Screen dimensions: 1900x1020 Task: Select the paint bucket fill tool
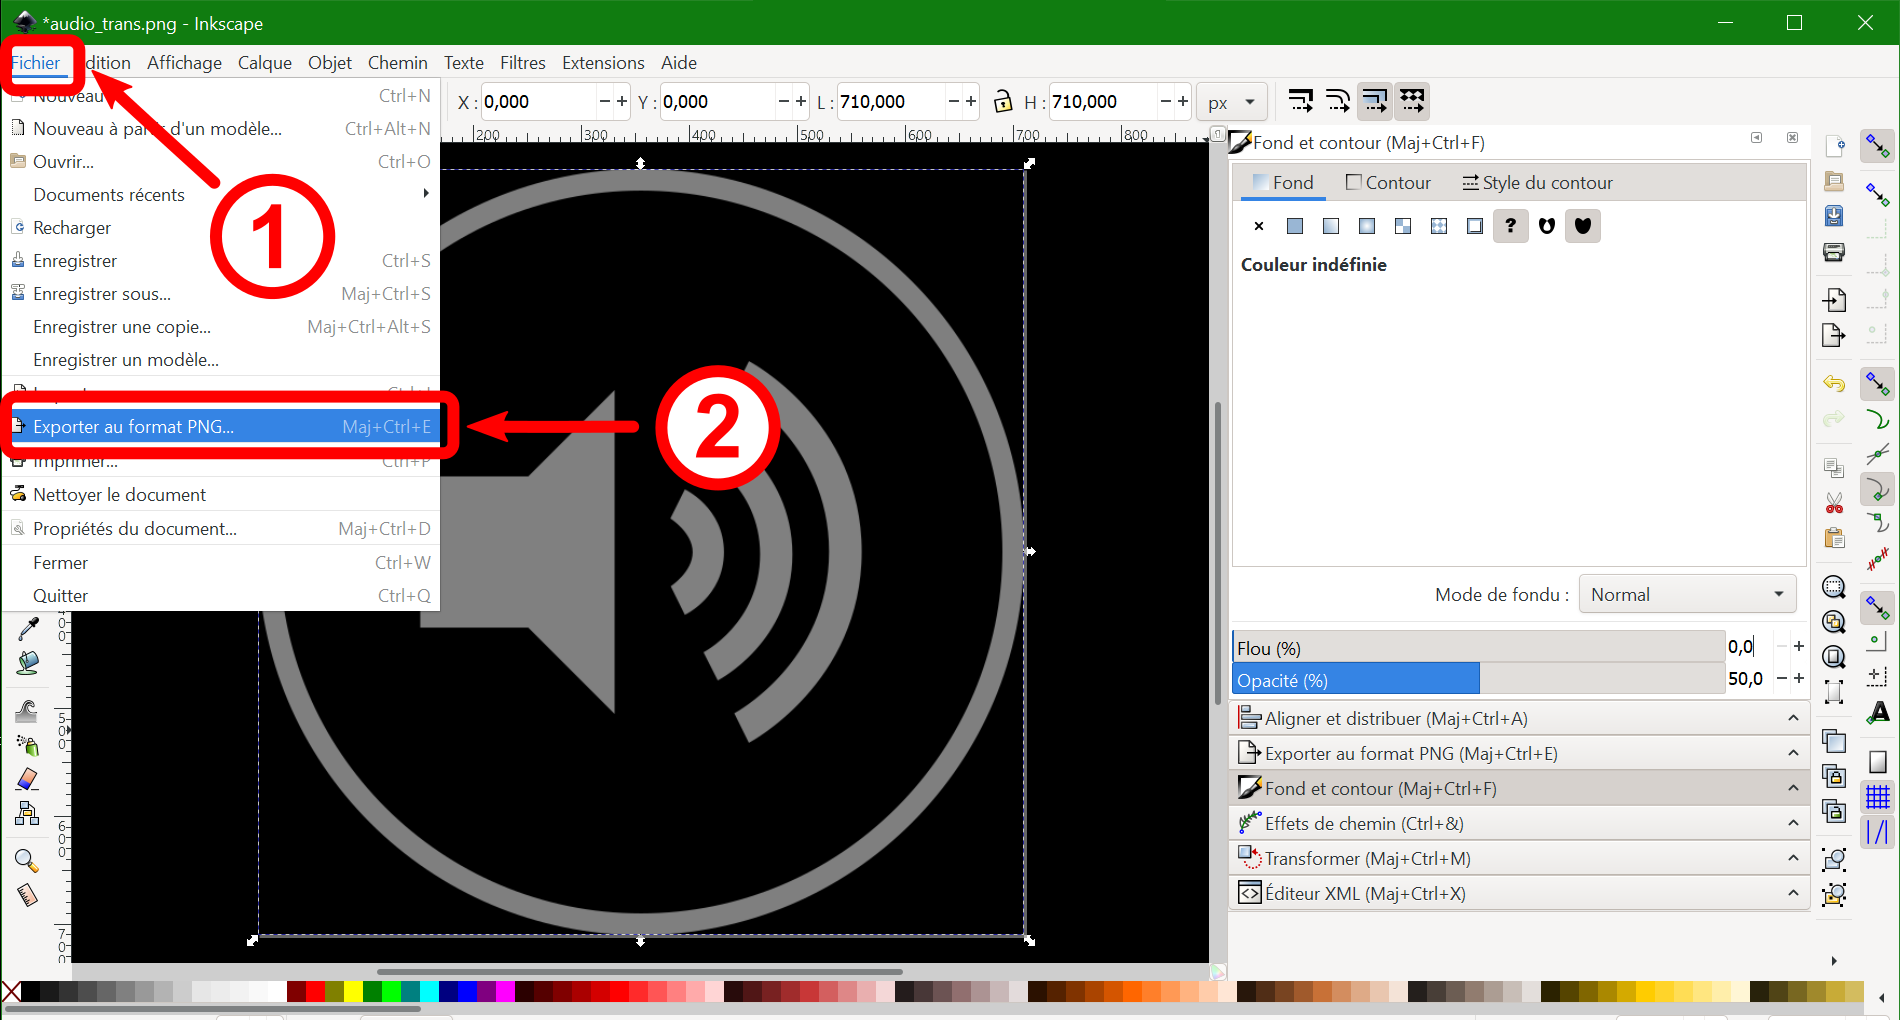coord(28,662)
